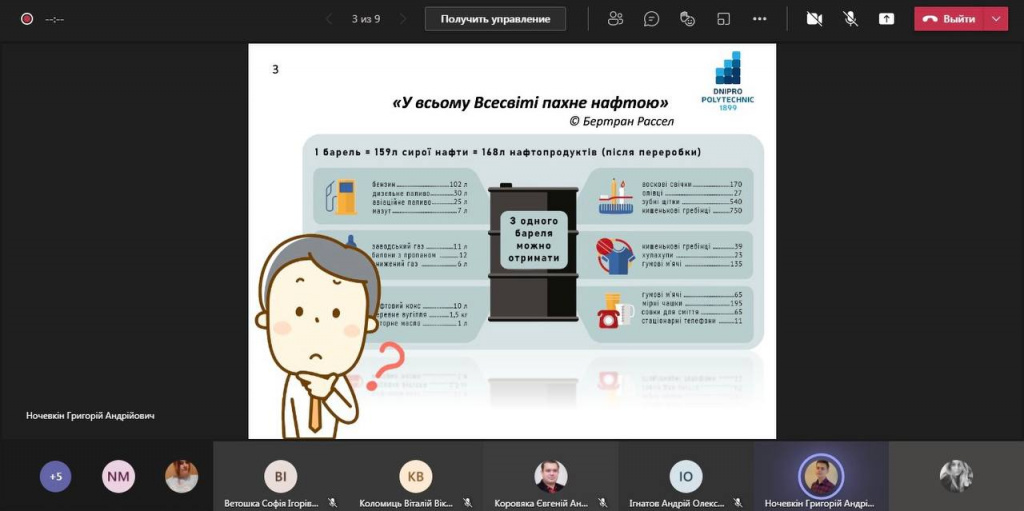Unmute the microphone in the toolbar
Viewport: 1024px width, 511px height.
[x=850, y=19]
